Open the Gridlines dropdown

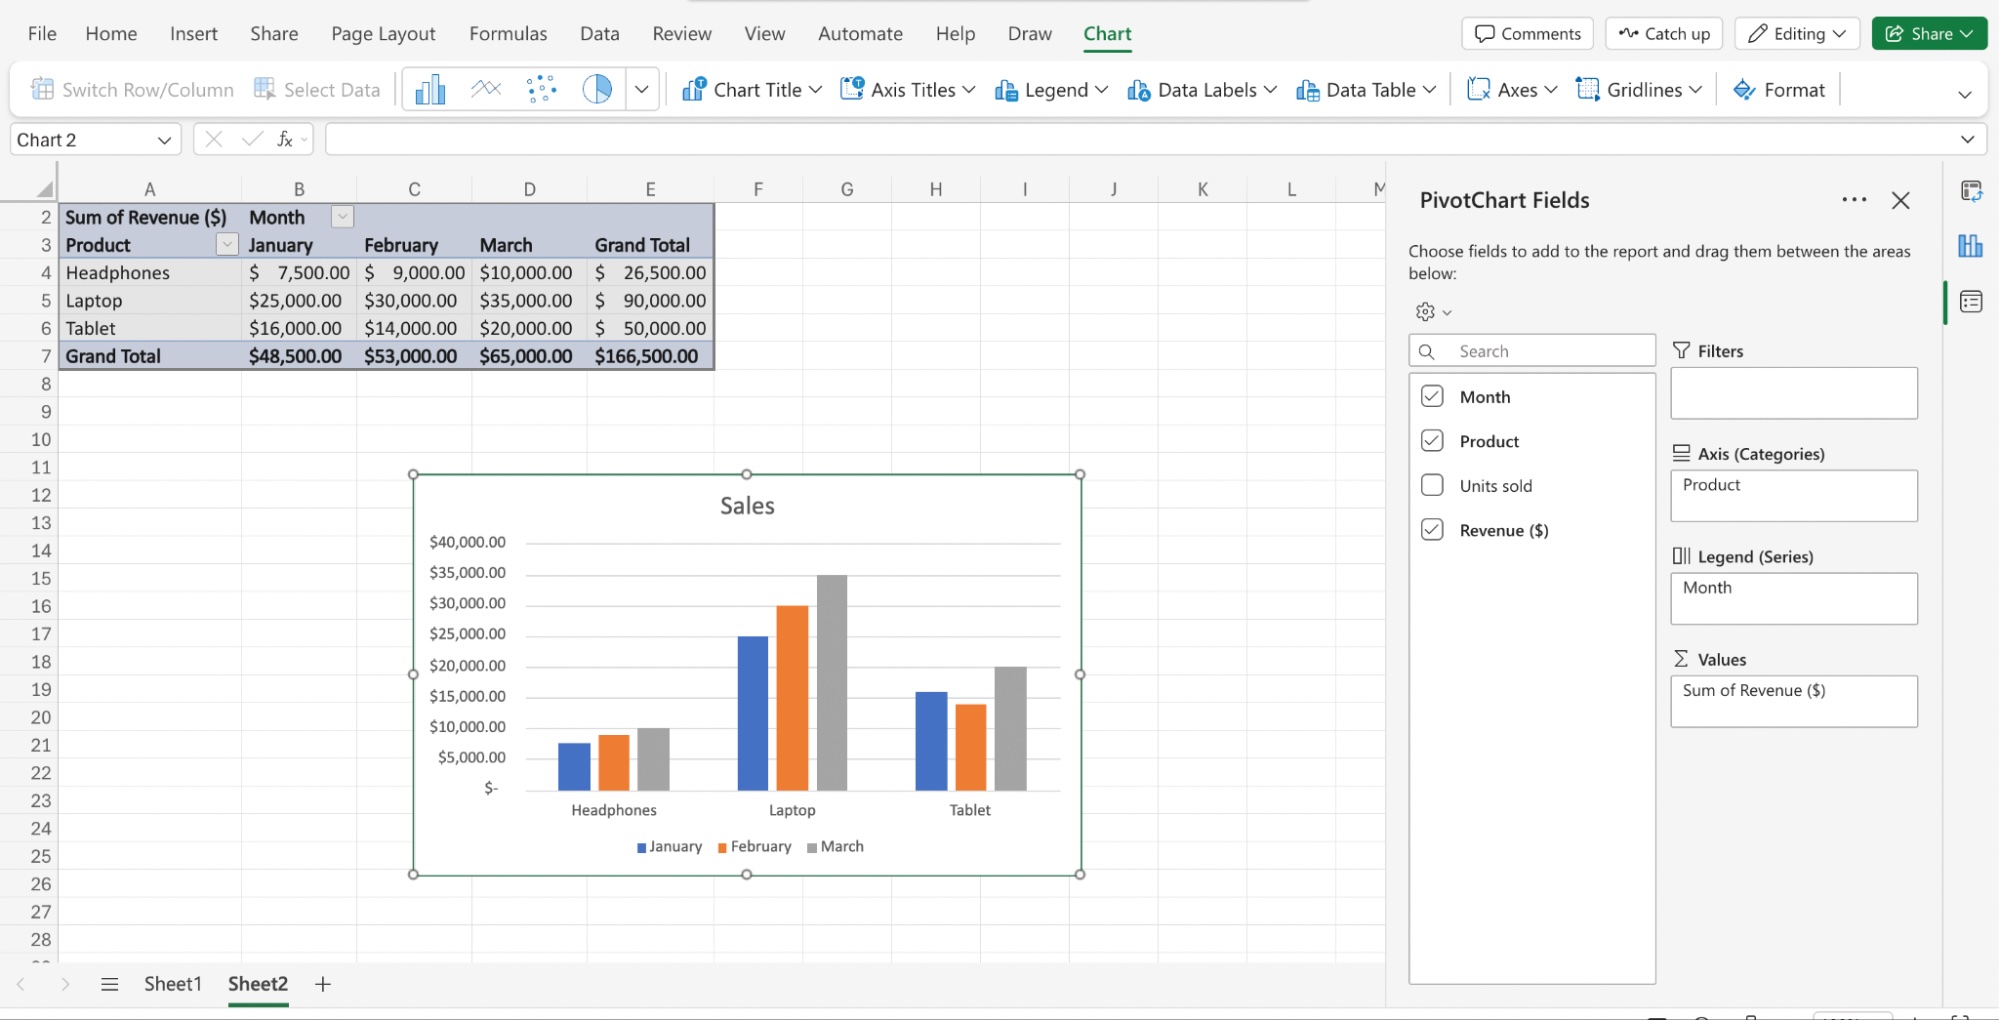[x=1639, y=90]
